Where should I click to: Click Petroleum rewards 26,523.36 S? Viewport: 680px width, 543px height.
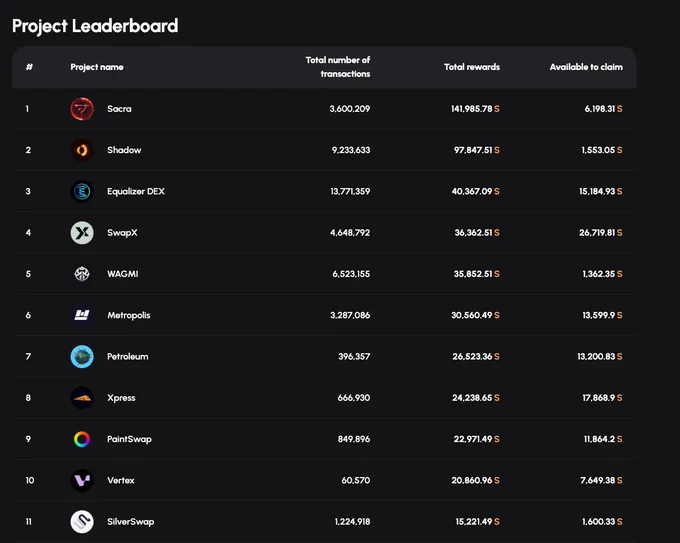(x=476, y=357)
